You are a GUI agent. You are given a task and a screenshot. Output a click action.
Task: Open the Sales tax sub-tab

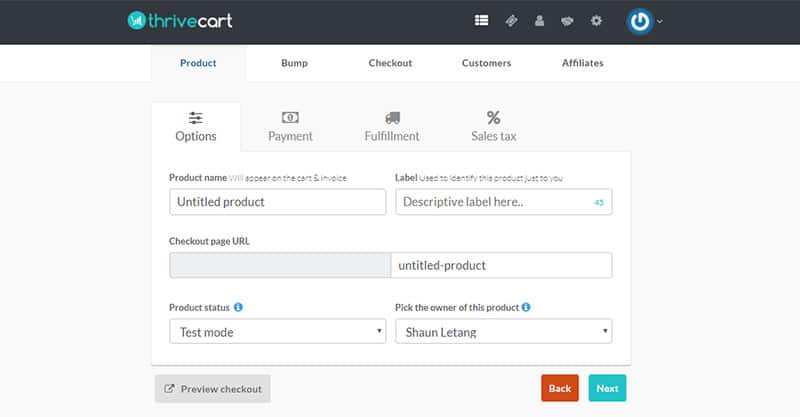pos(493,127)
